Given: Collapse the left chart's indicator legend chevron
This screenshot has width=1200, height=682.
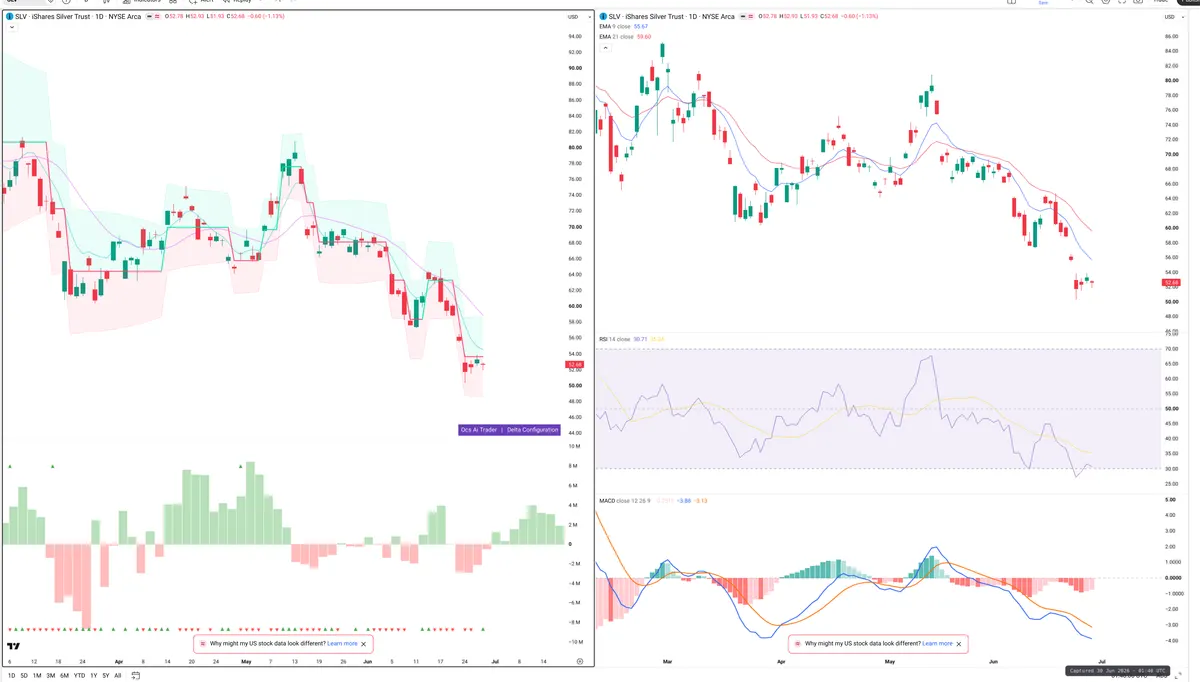Looking at the screenshot, I should pyautogui.click(x=10, y=27).
